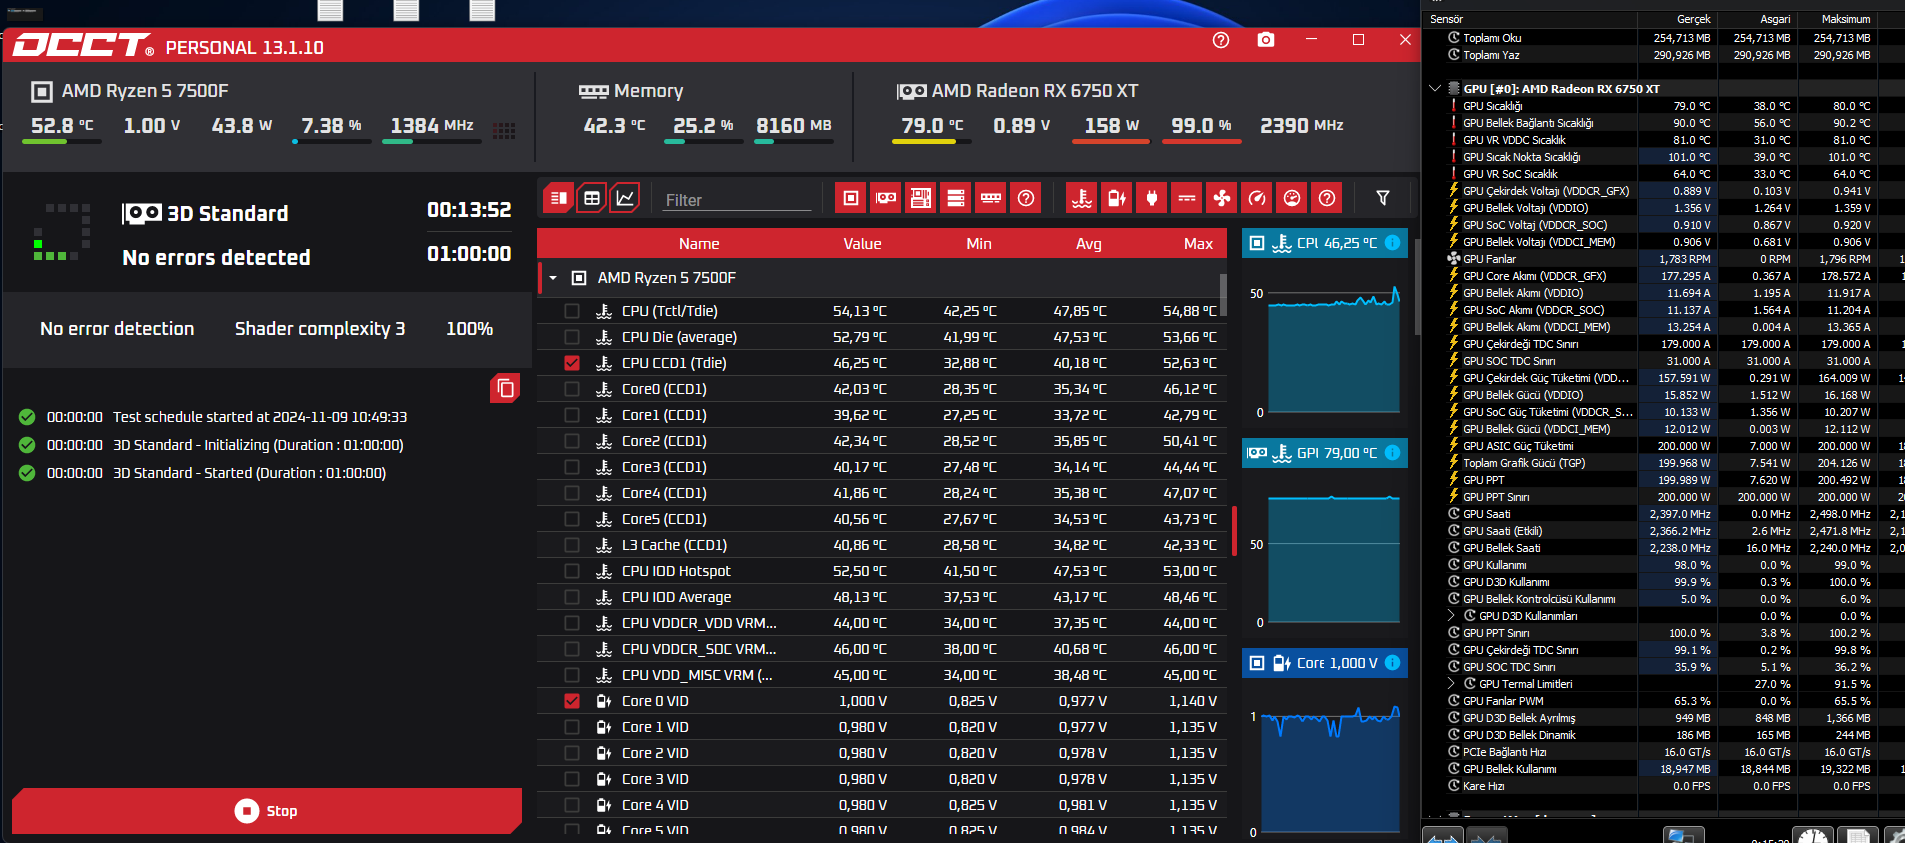The height and width of the screenshot is (843, 1905).
Task: Toggle the fan sensor filter icon
Action: 1222,198
